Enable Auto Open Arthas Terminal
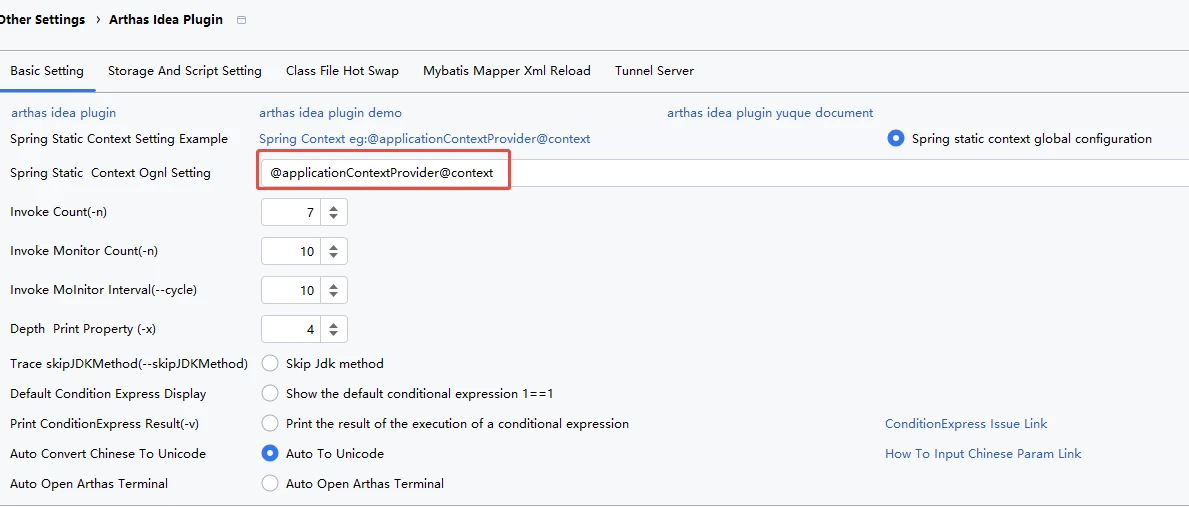This screenshot has height=507, width=1189. point(270,483)
